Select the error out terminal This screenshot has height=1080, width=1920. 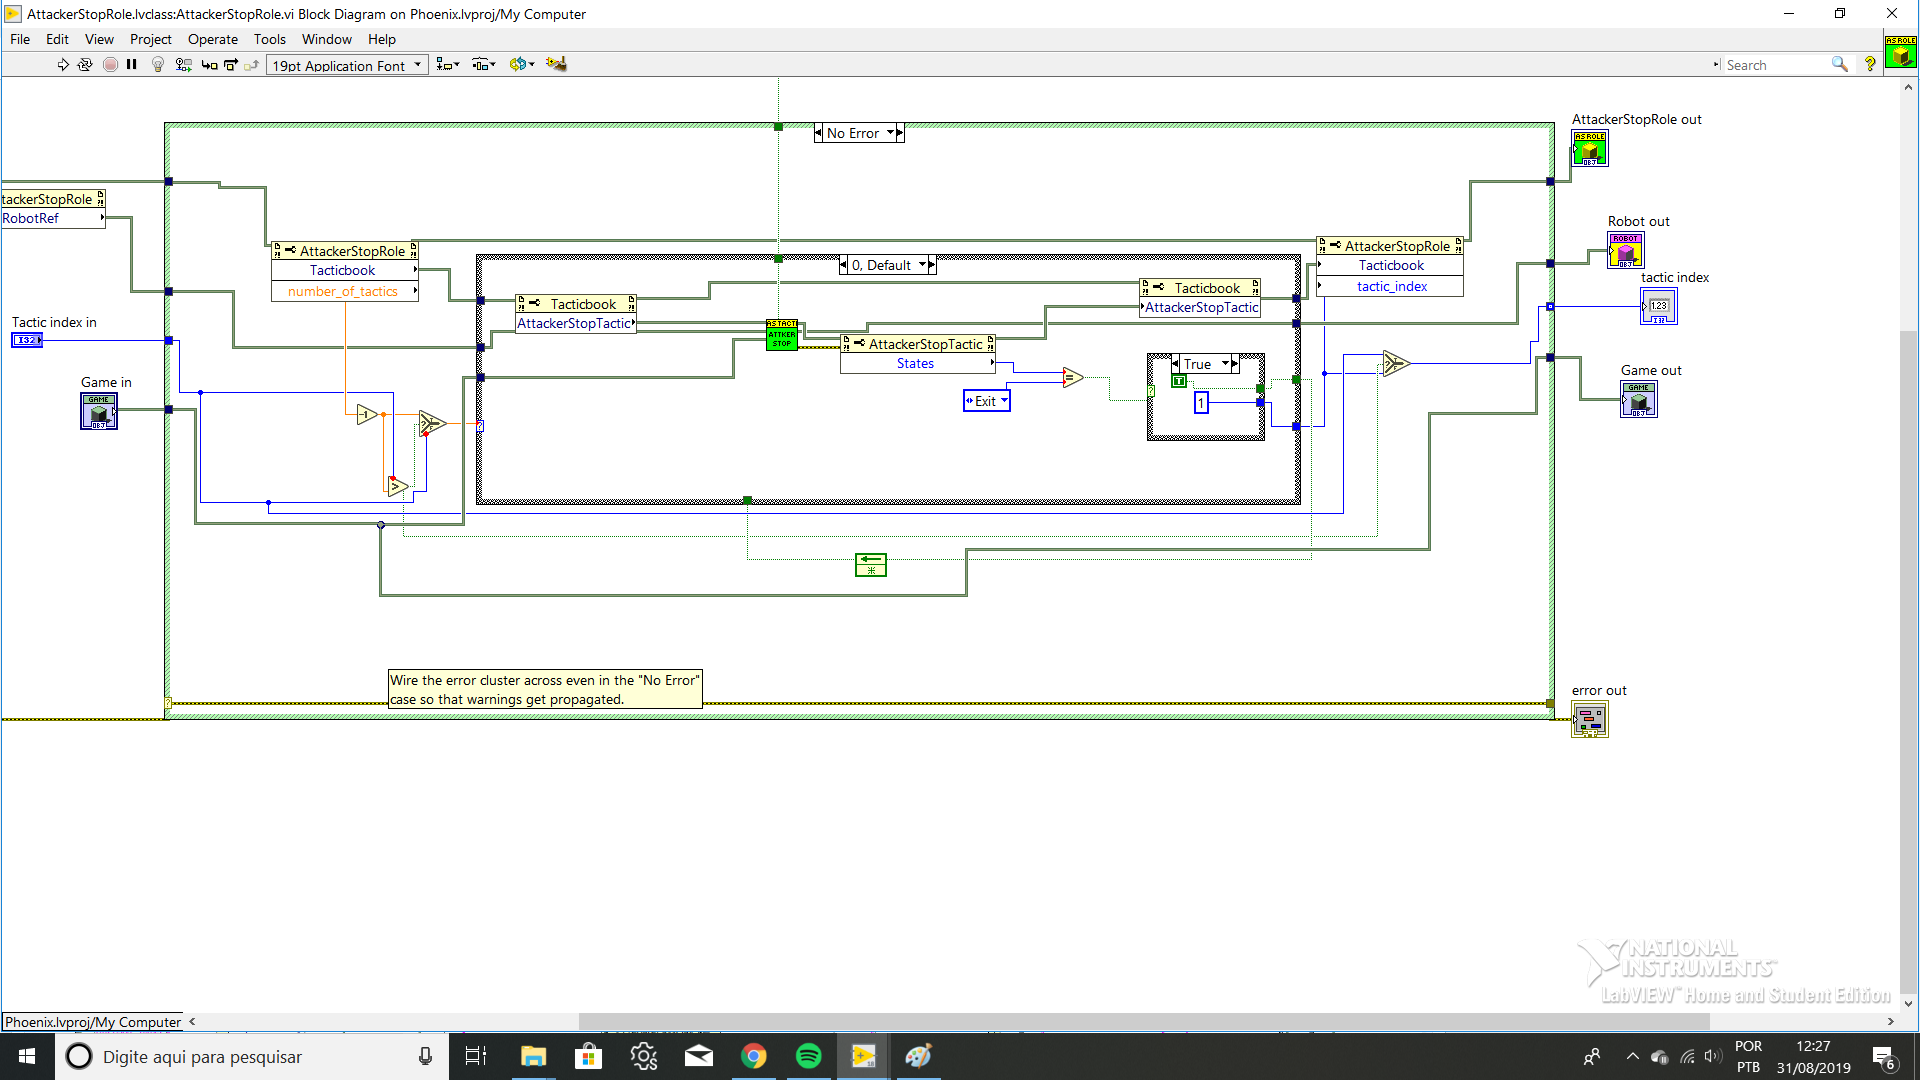pyautogui.click(x=1590, y=719)
